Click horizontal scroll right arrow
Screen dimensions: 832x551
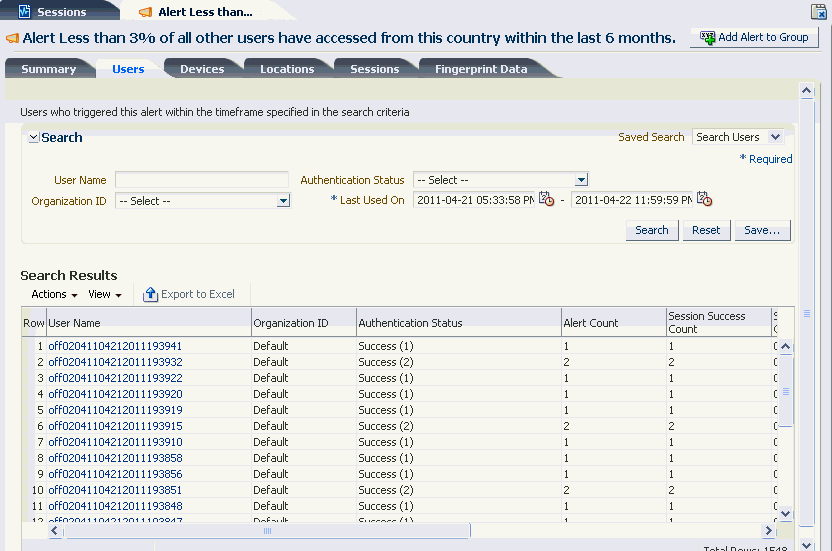coord(768,530)
